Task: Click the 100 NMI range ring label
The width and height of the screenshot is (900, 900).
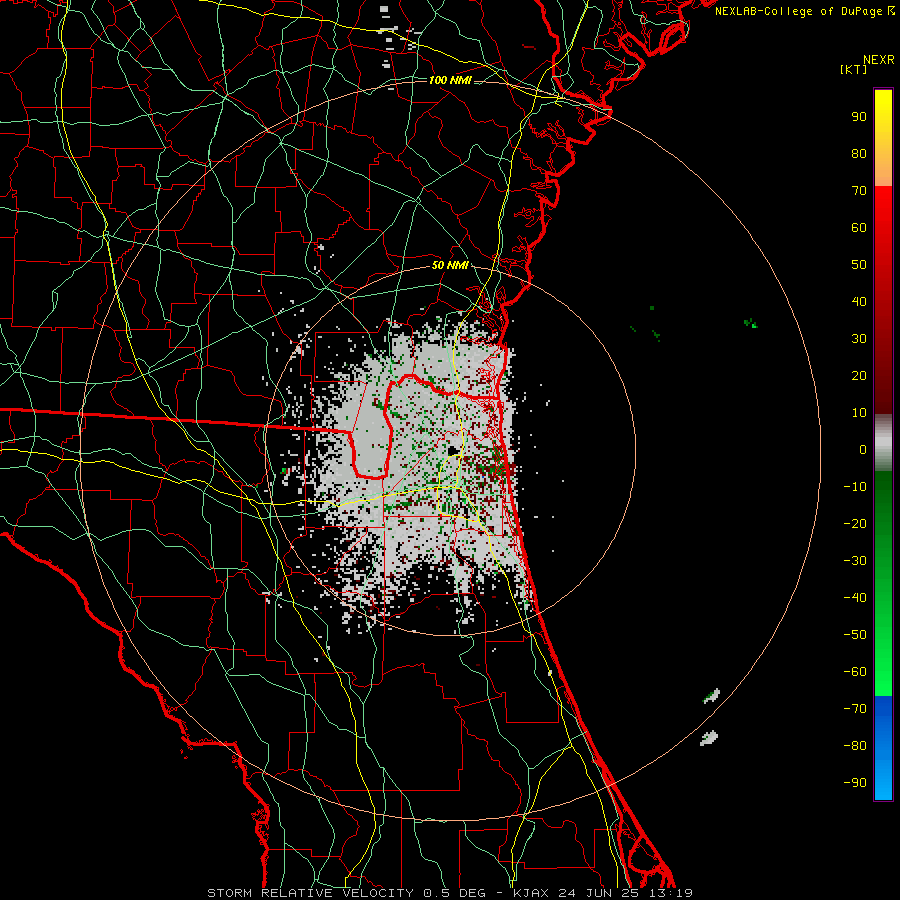Action: 450,80
